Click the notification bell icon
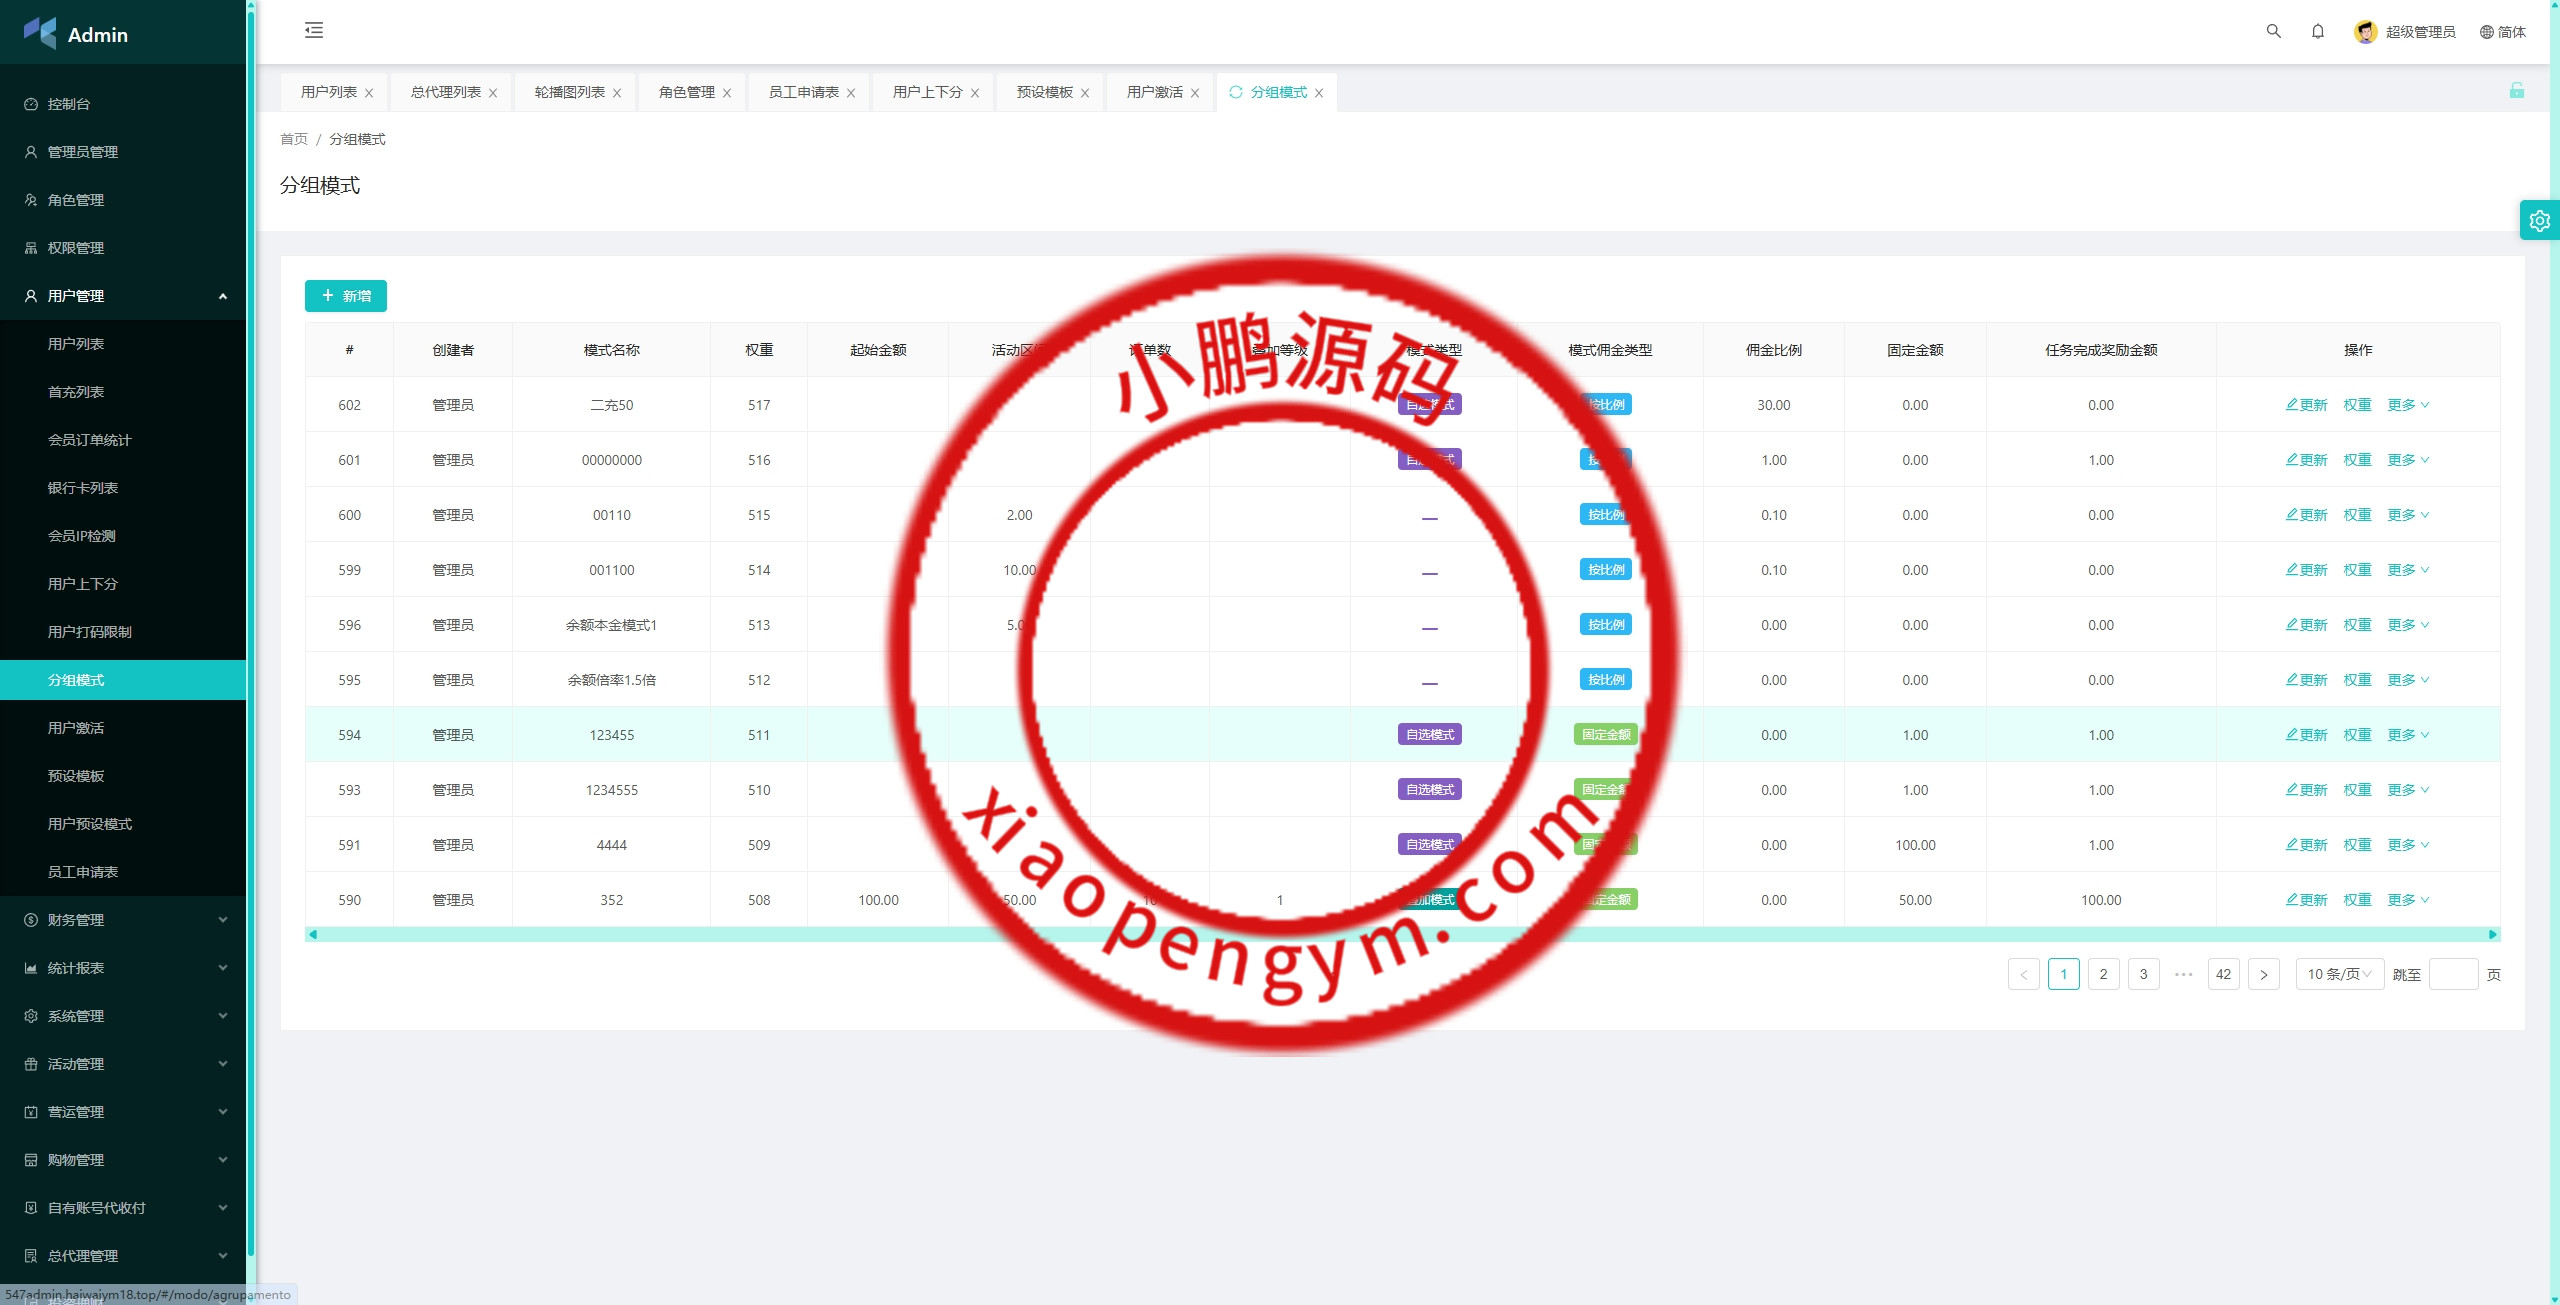2560x1305 pixels. coord(2317,31)
